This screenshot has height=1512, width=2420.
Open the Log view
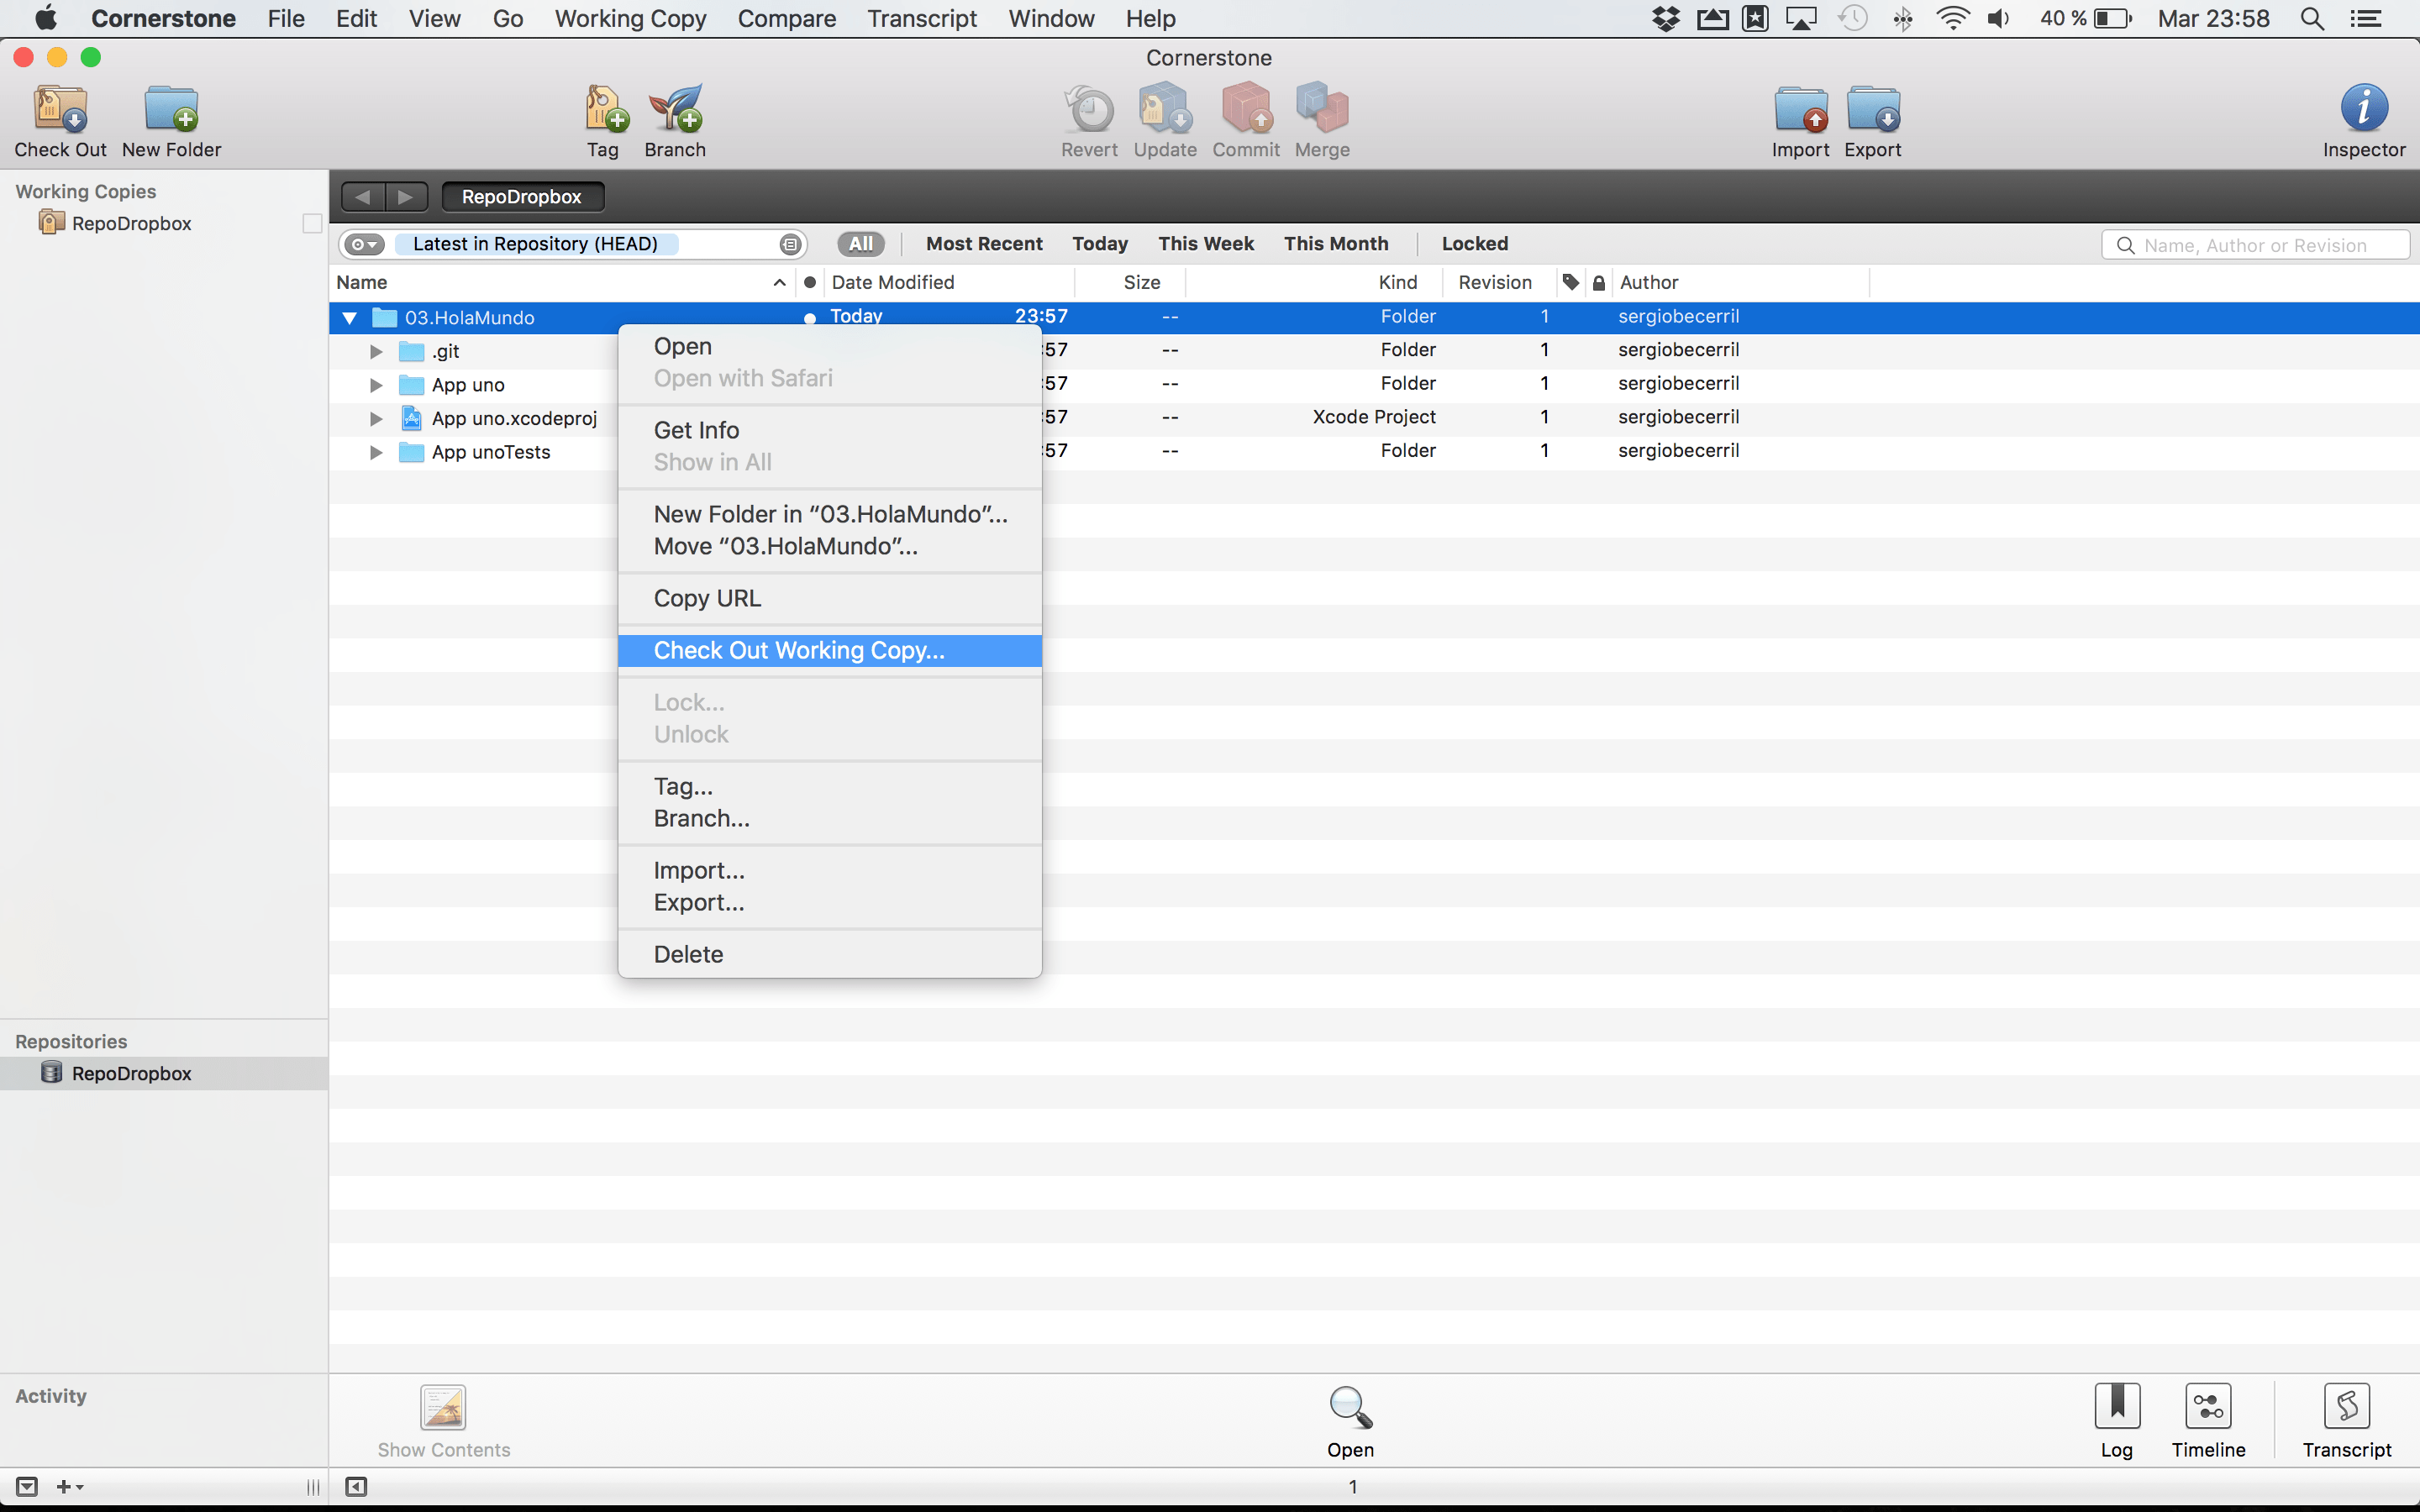pos(2117,1407)
